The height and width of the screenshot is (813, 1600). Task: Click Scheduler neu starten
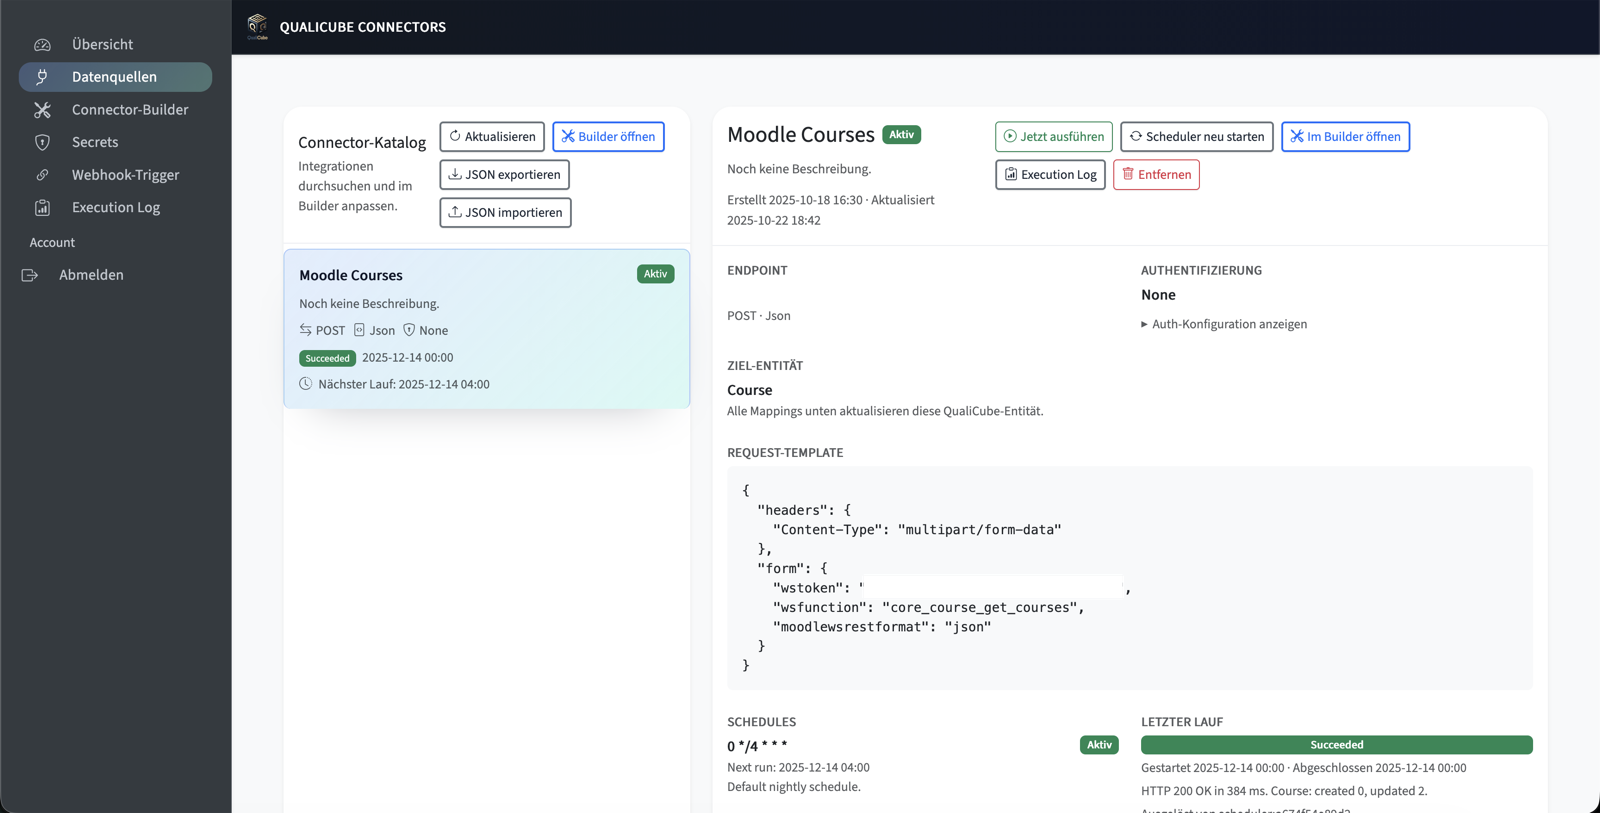(1197, 137)
